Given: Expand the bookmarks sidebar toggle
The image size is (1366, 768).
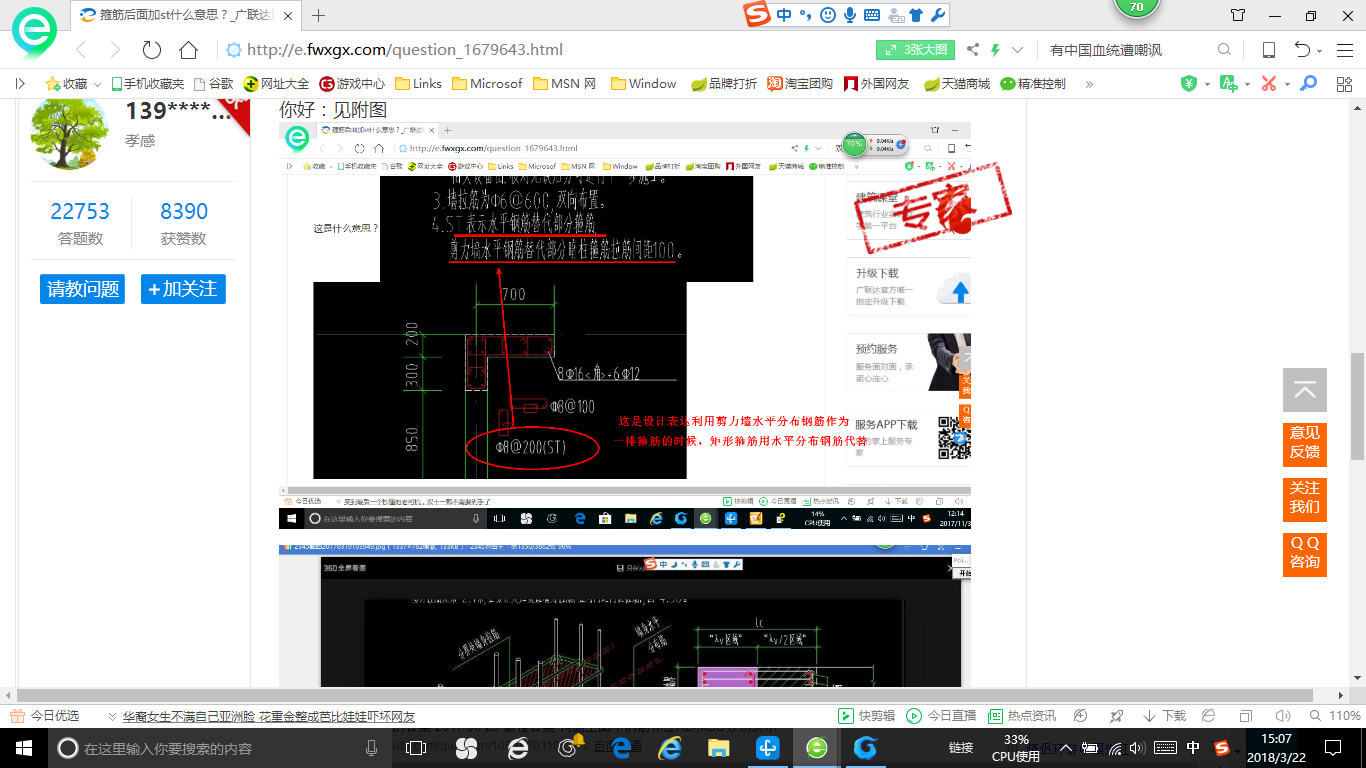Looking at the screenshot, I should click(20, 84).
